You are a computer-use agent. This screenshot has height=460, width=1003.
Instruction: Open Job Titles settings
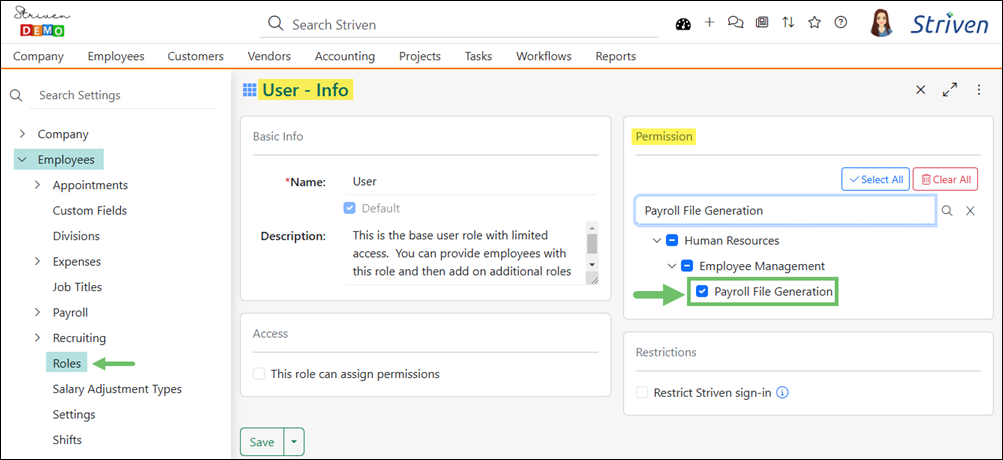click(x=77, y=287)
